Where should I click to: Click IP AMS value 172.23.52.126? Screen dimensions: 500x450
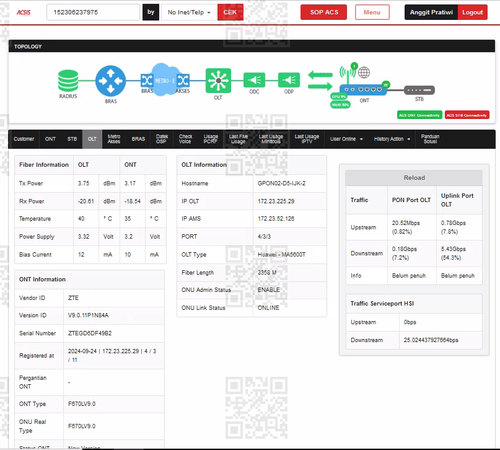(x=276, y=219)
